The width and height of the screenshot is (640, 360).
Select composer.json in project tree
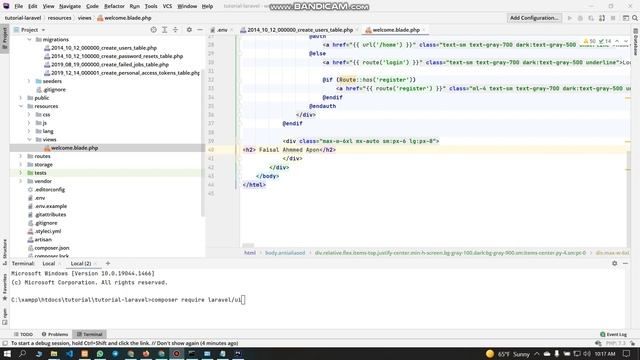tap(51, 248)
